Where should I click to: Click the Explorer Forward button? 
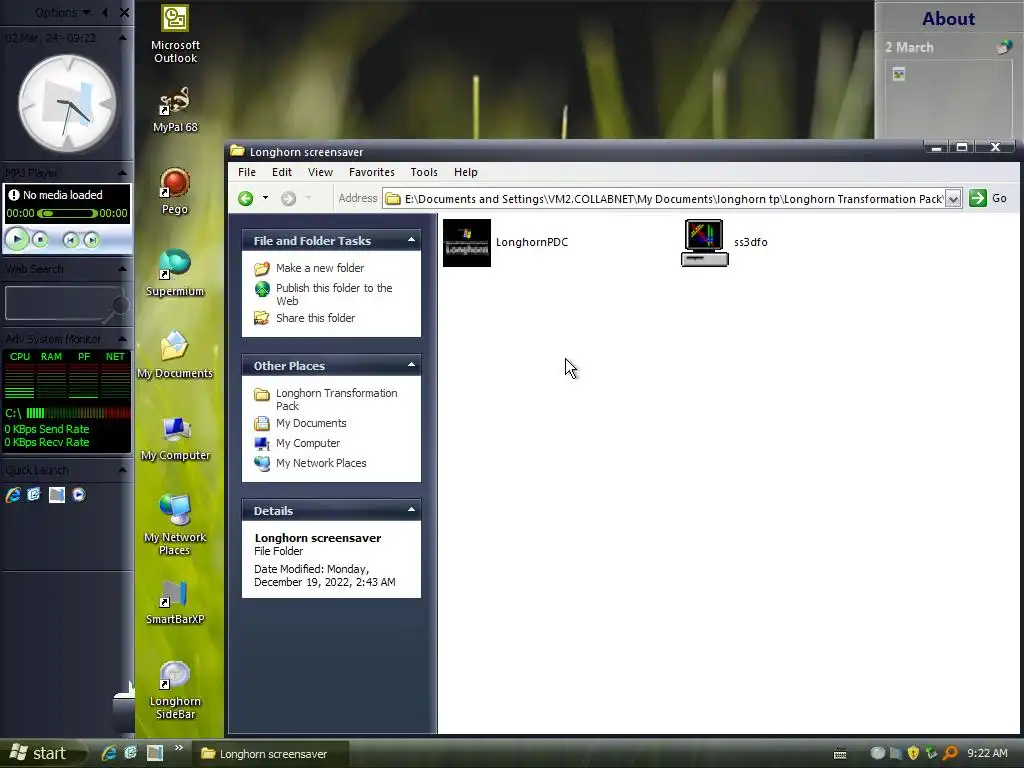coord(289,199)
